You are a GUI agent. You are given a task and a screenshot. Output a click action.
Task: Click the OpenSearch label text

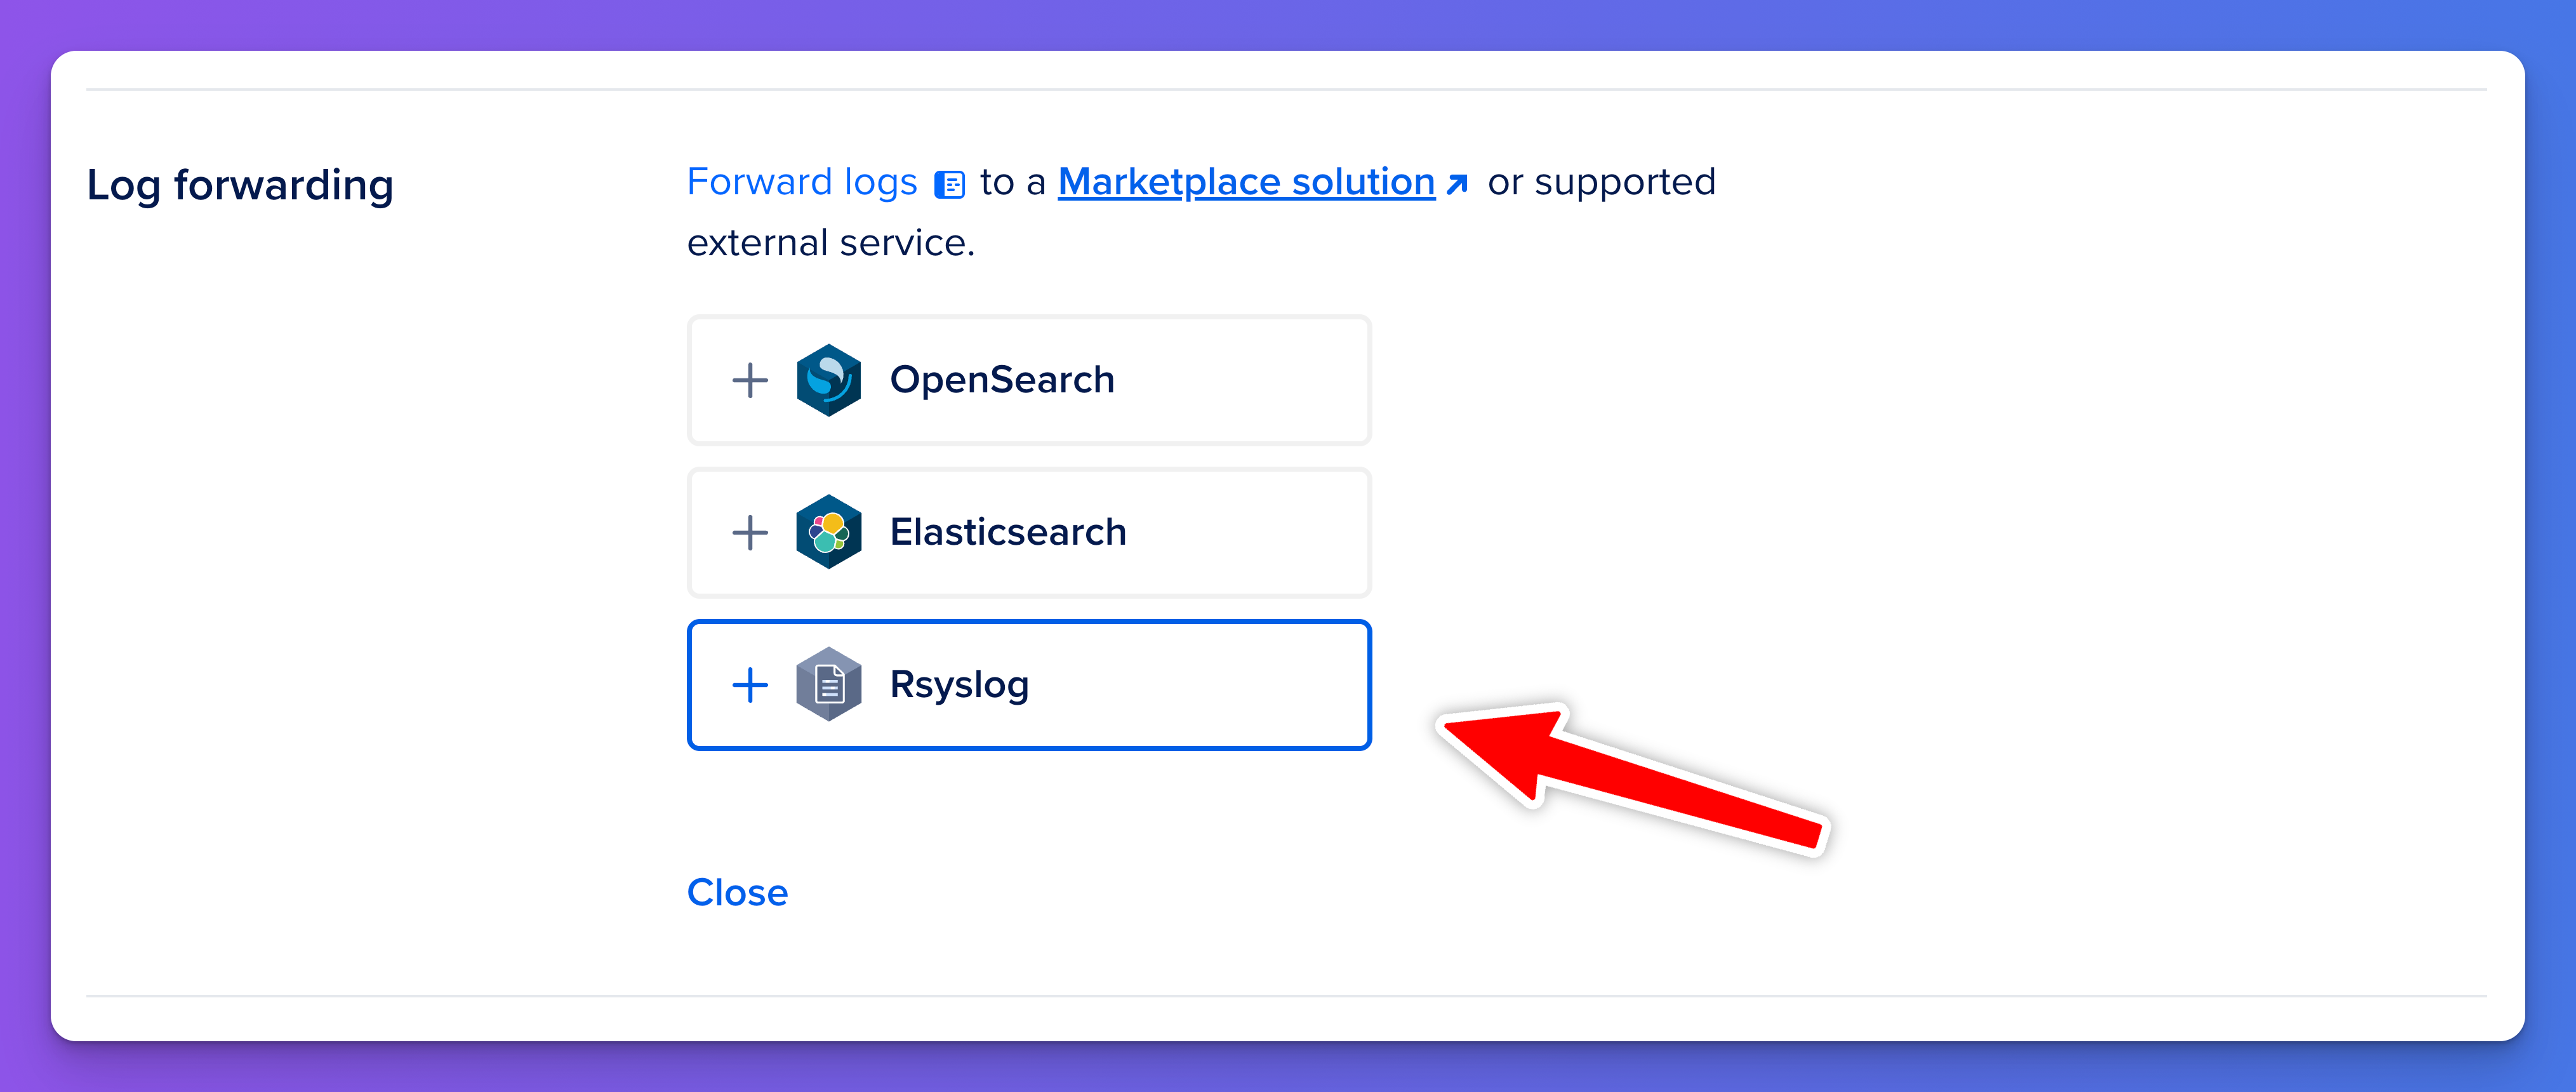point(1002,380)
